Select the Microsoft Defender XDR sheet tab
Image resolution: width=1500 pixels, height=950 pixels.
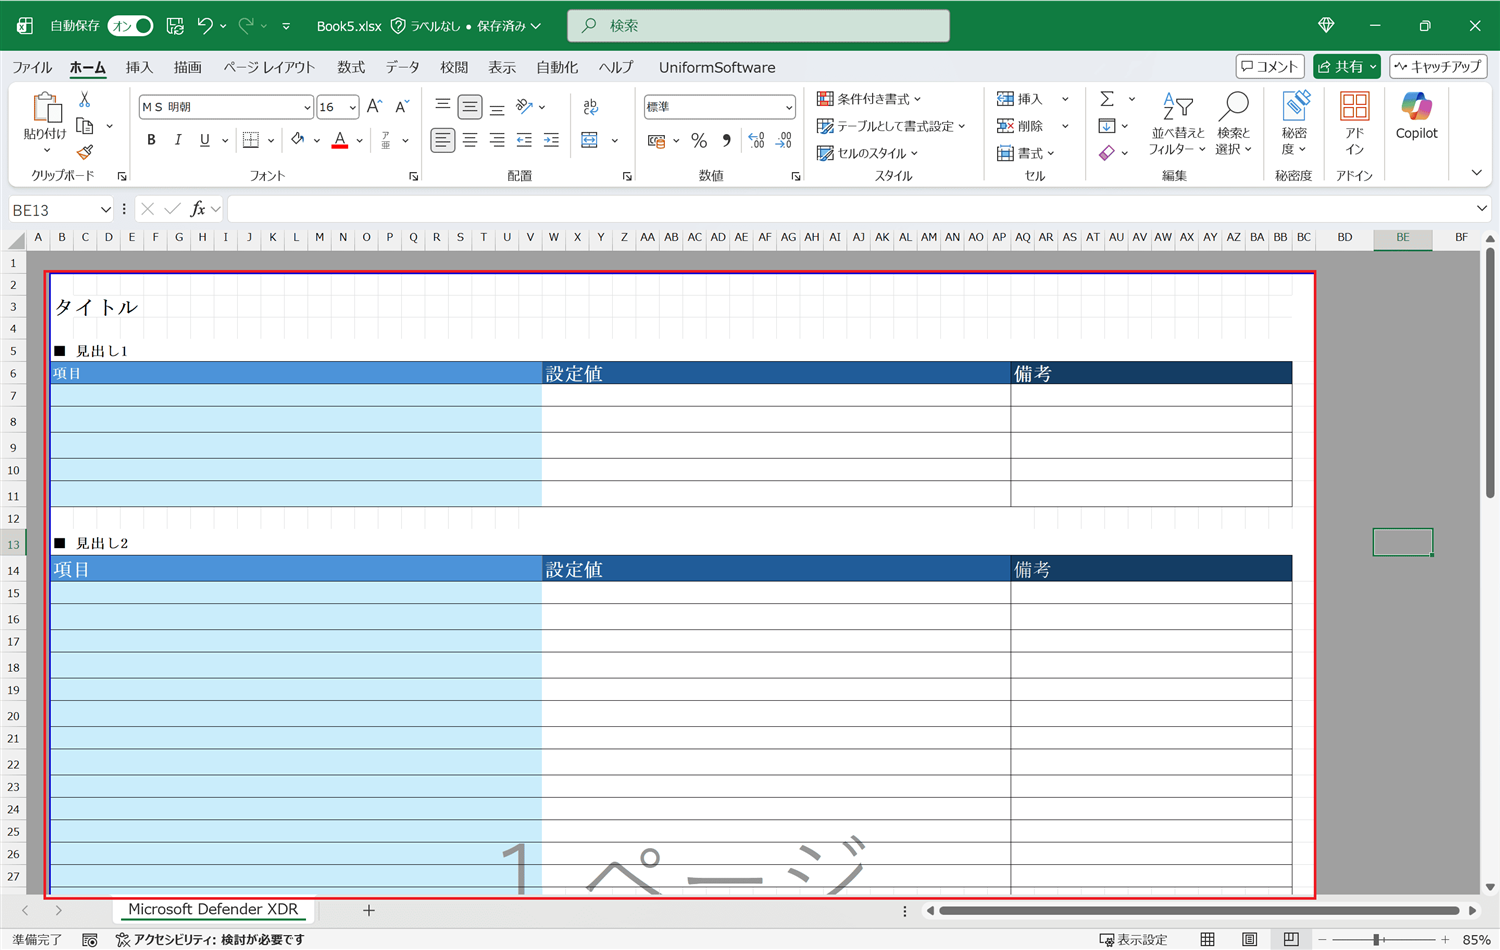point(213,909)
